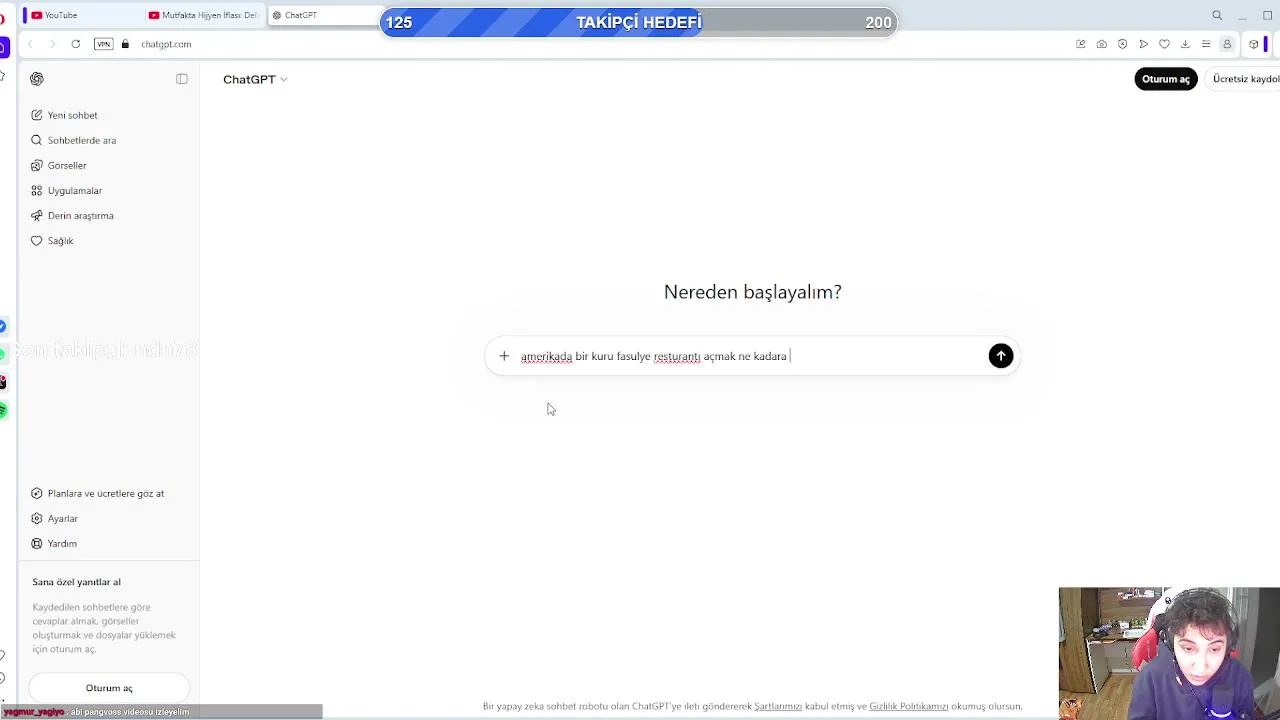The height and width of the screenshot is (720, 1280).
Task: Take a snapshot with the camera icon
Action: (x=1102, y=44)
